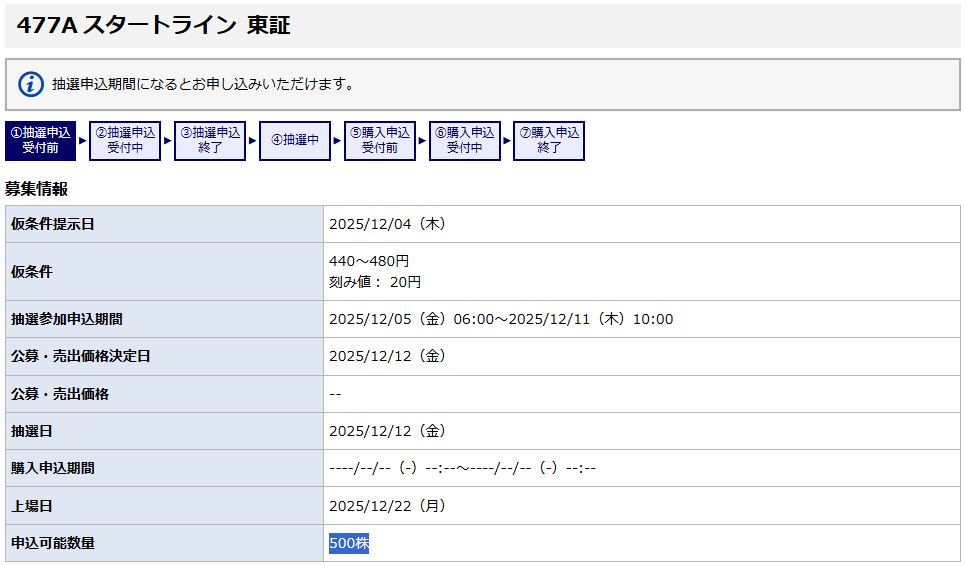Select step ② 抽選申込受付中
Image resolution: width=965 pixels, height=566 pixels.
click(125, 140)
